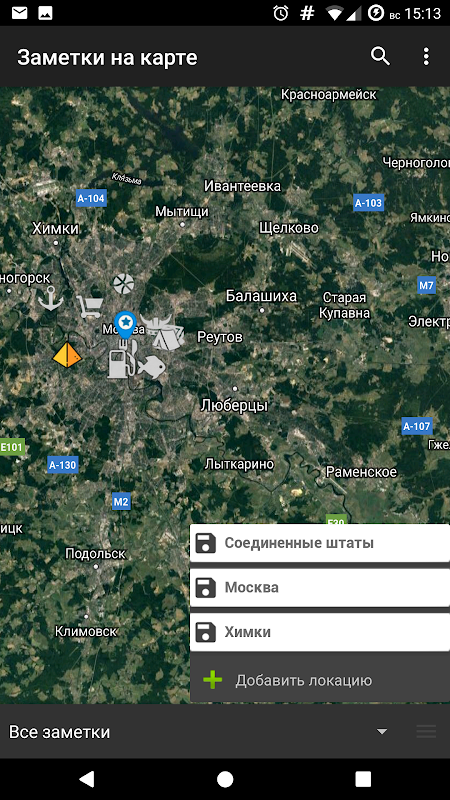This screenshot has height=800, width=450.
Task: Go to saved location Химки
Action: [x=320, y=632]
